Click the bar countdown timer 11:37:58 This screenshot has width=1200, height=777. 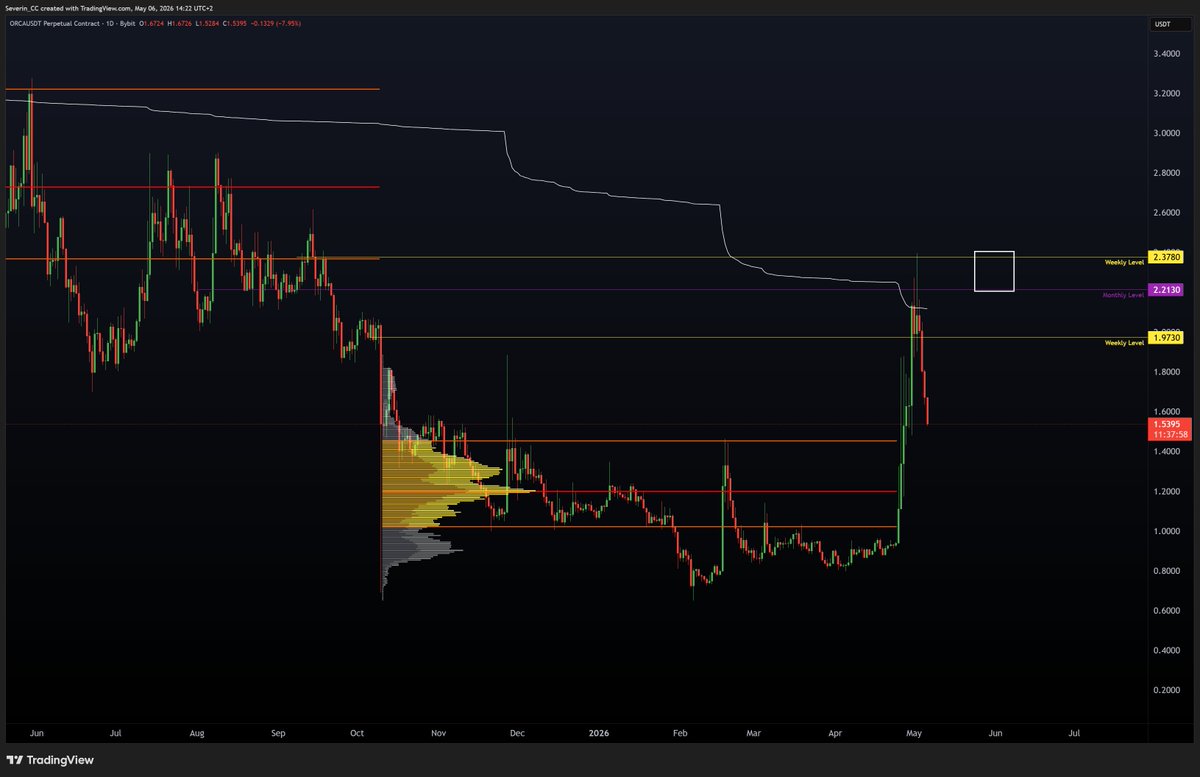1169,435
